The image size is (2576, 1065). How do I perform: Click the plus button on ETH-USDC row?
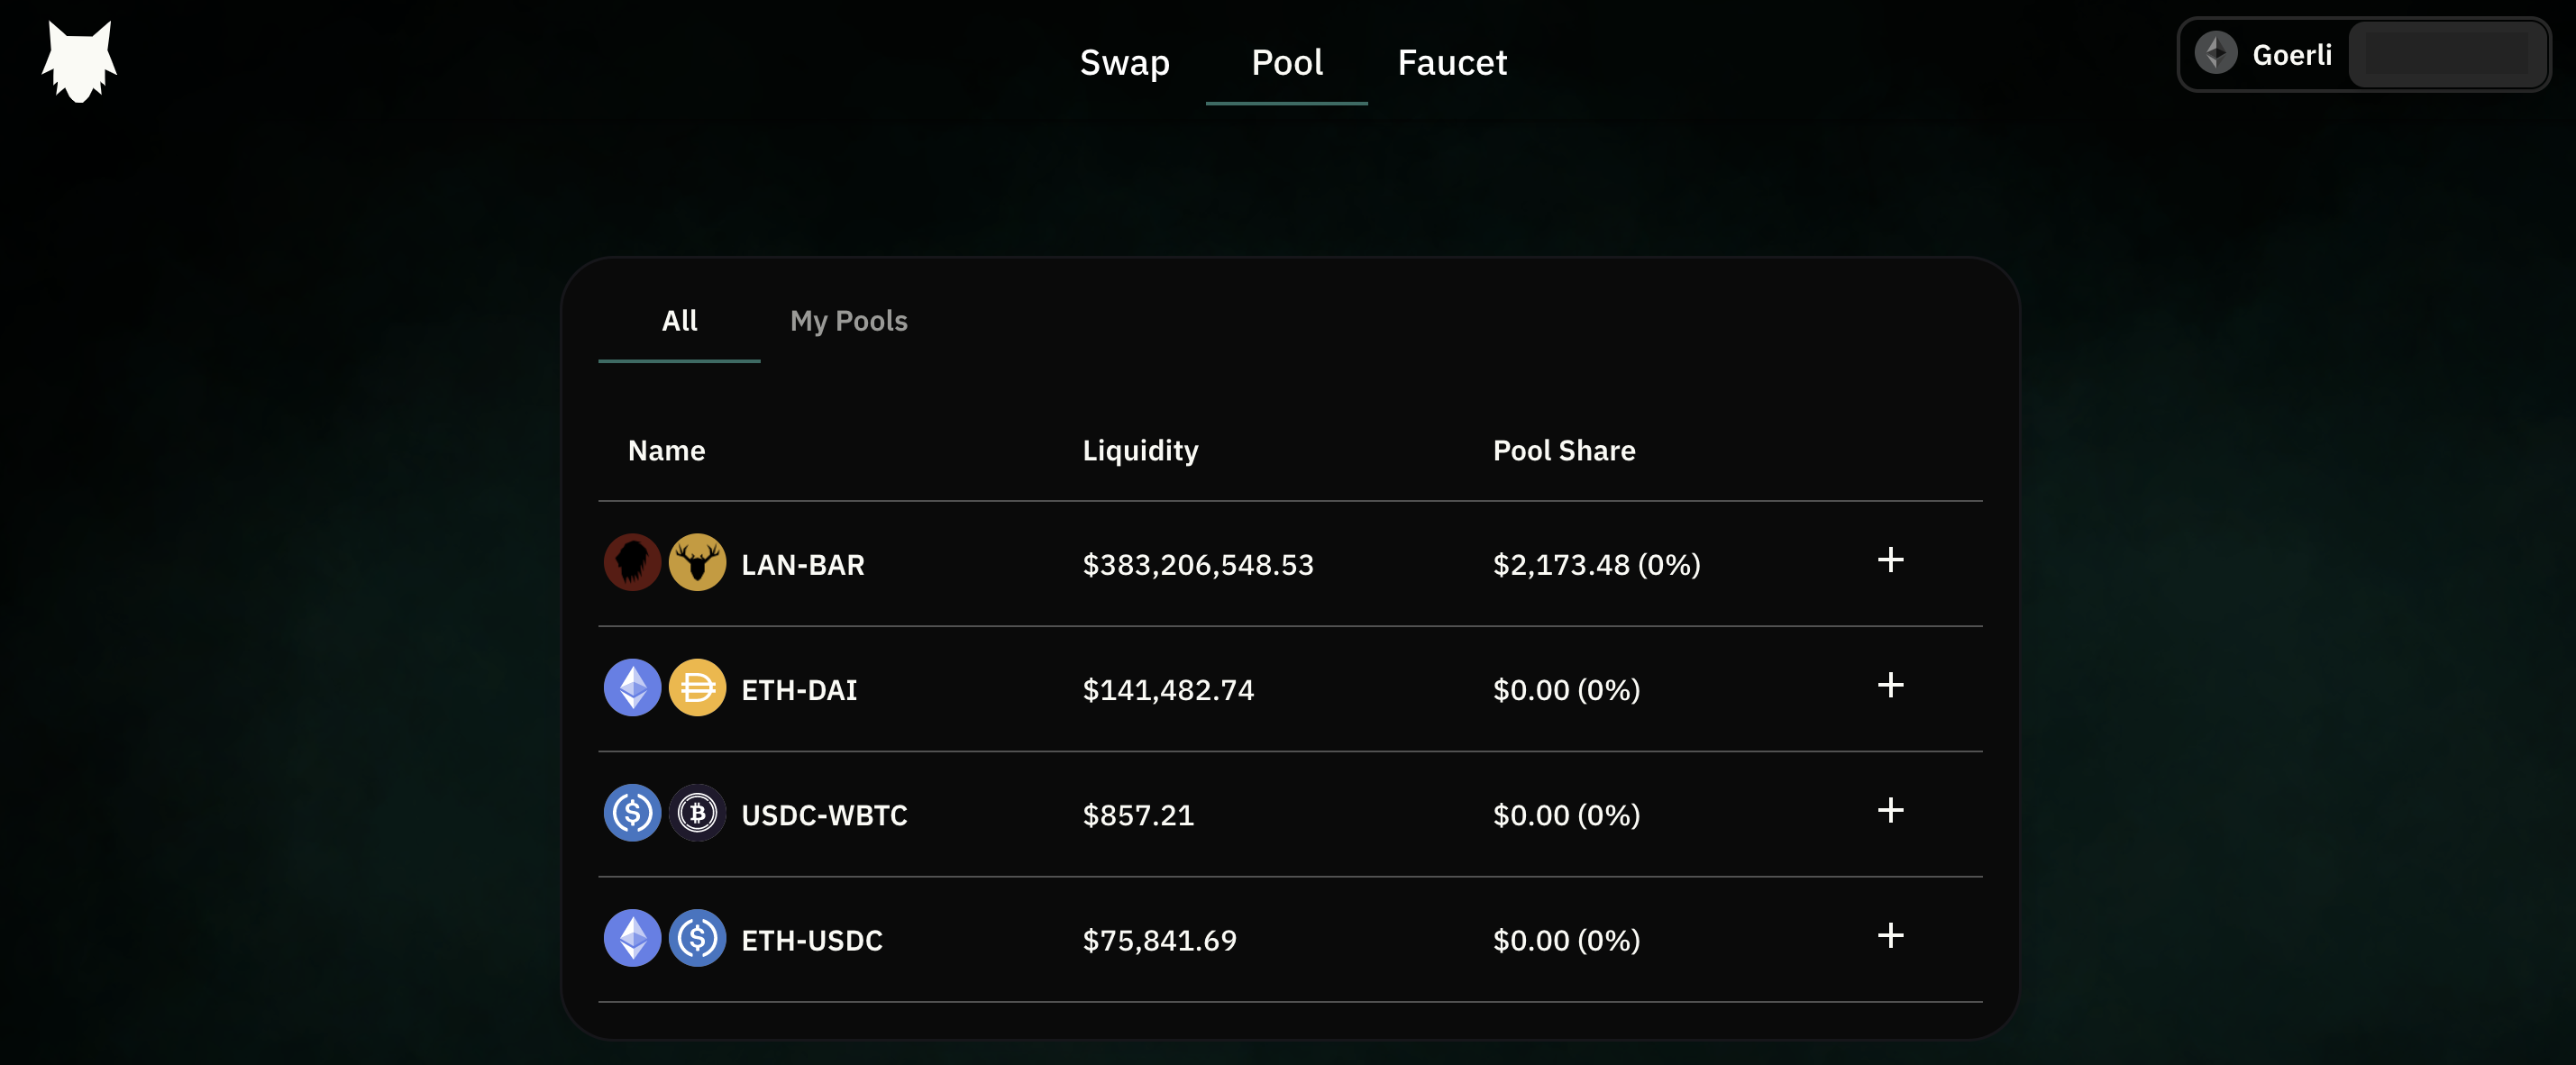(1890, 937)
